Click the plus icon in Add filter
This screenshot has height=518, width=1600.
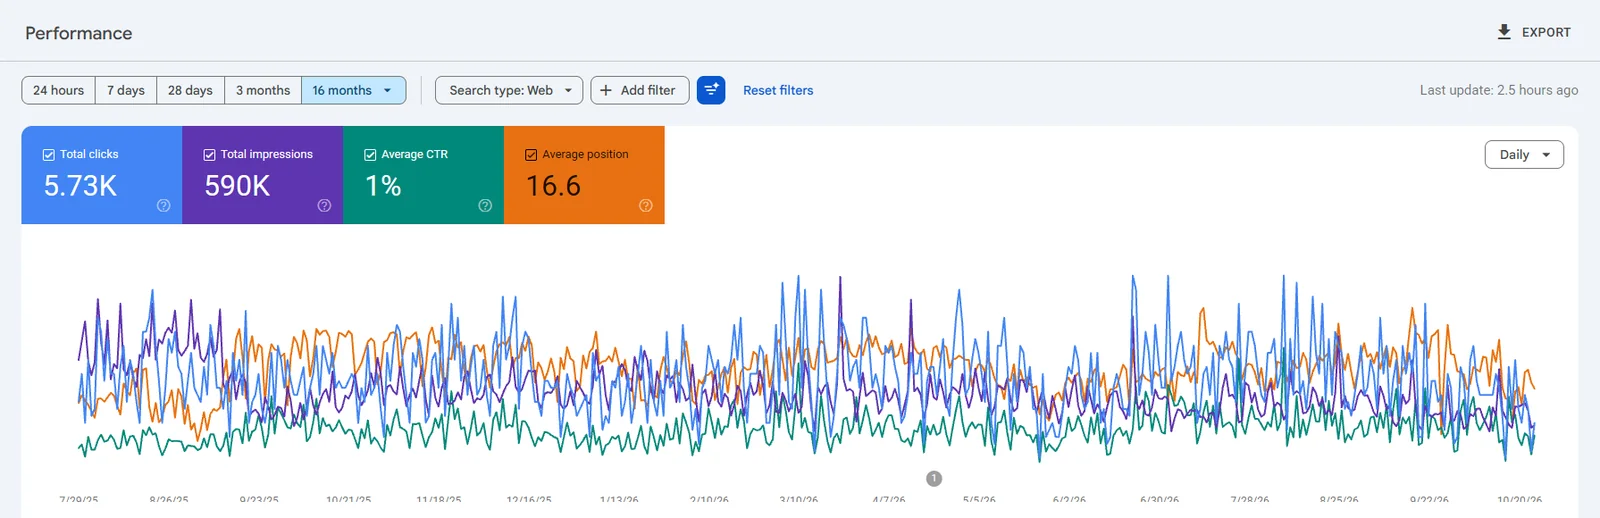pos(606,90)
